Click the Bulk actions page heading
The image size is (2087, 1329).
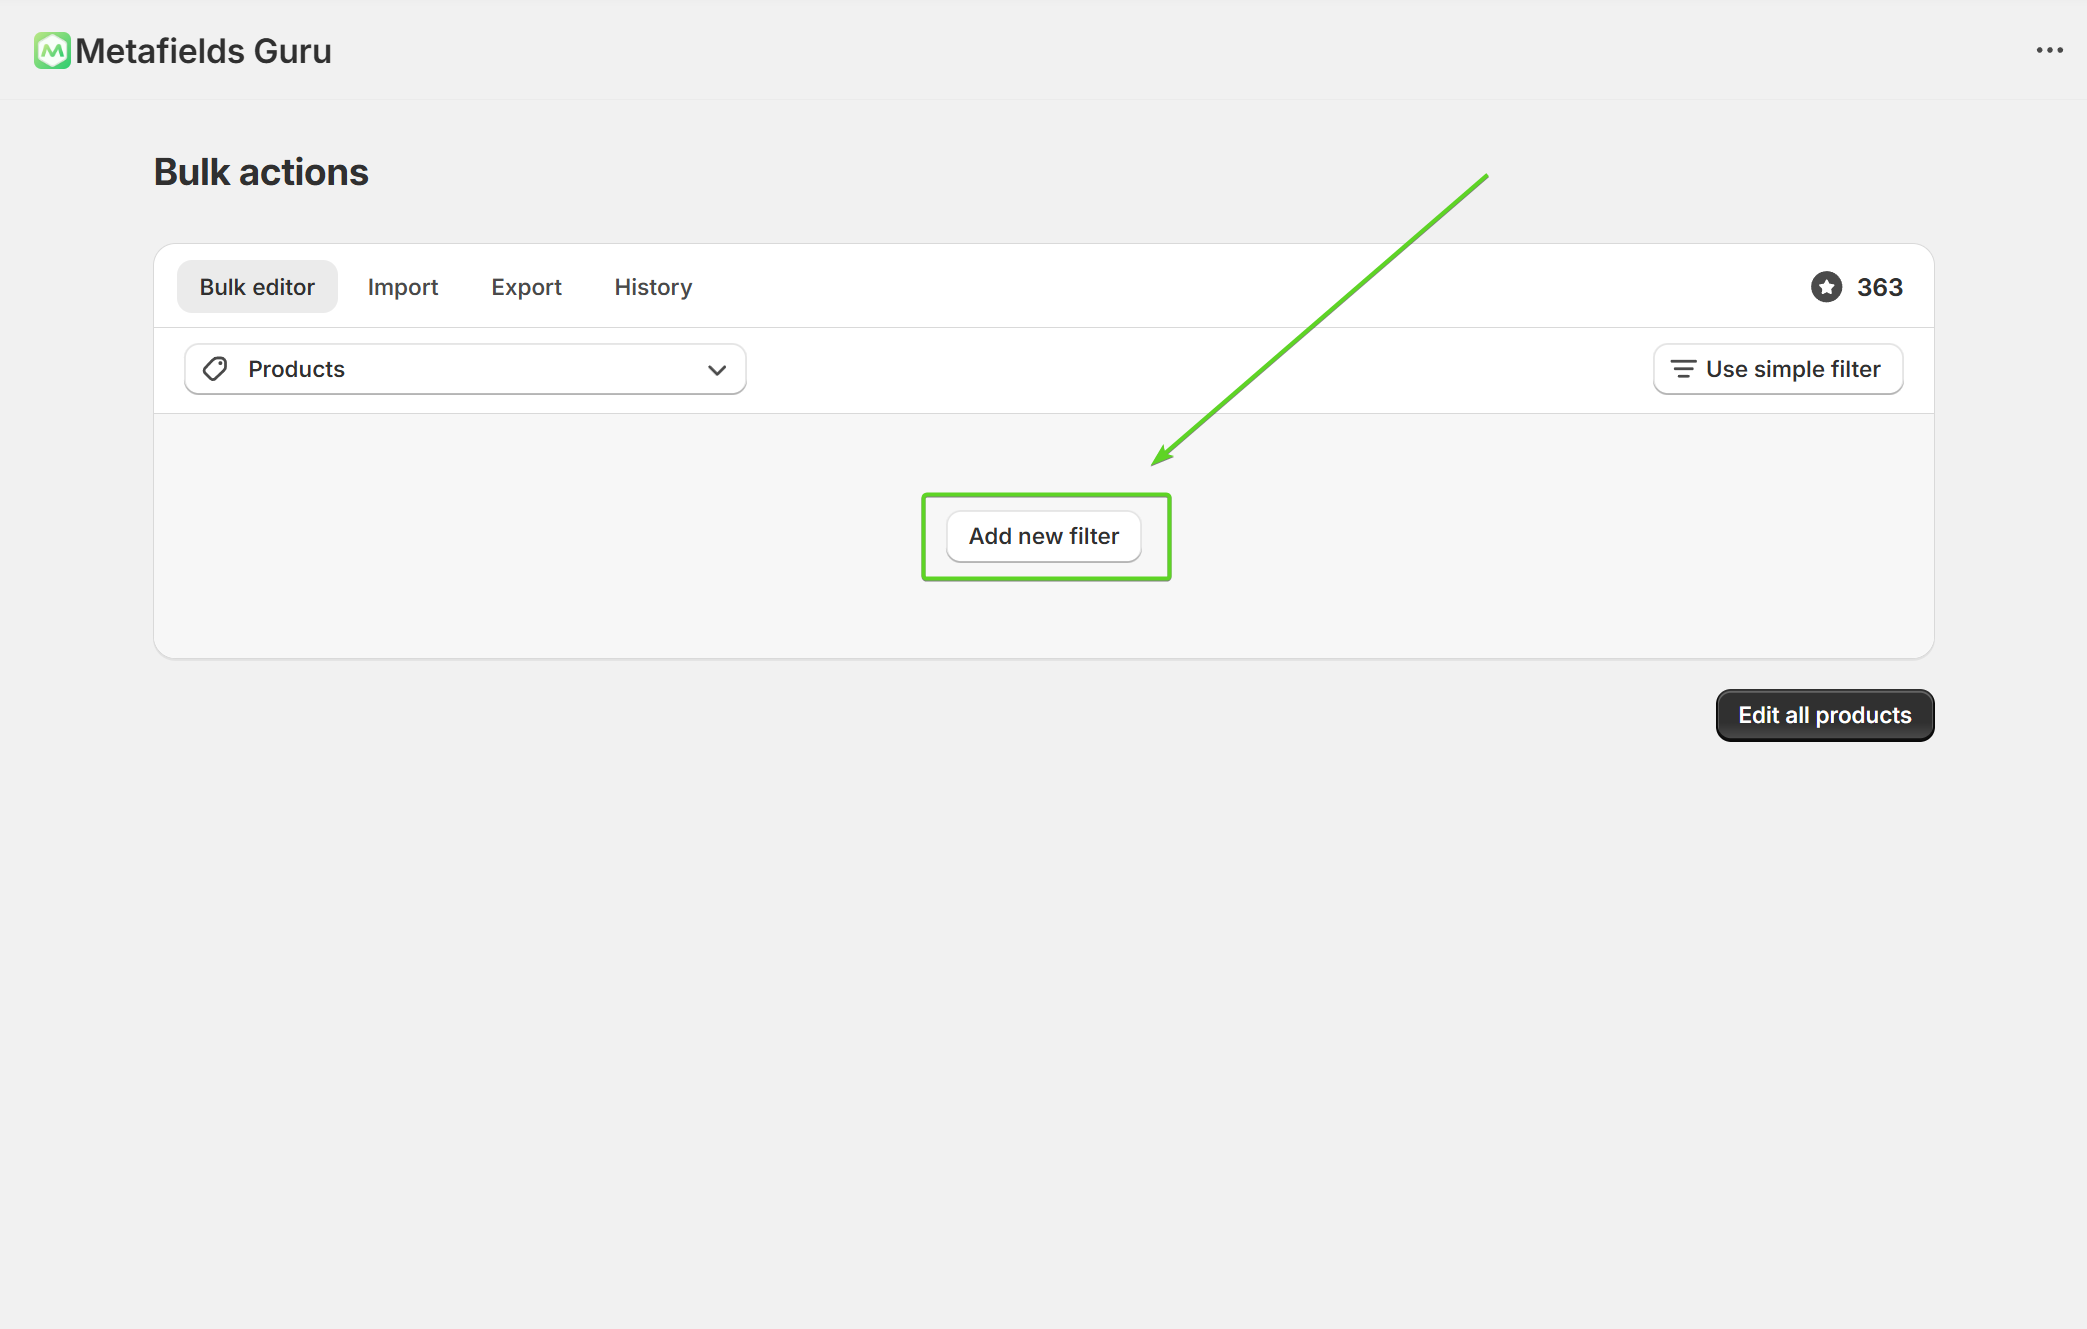(x=261, y=172)
